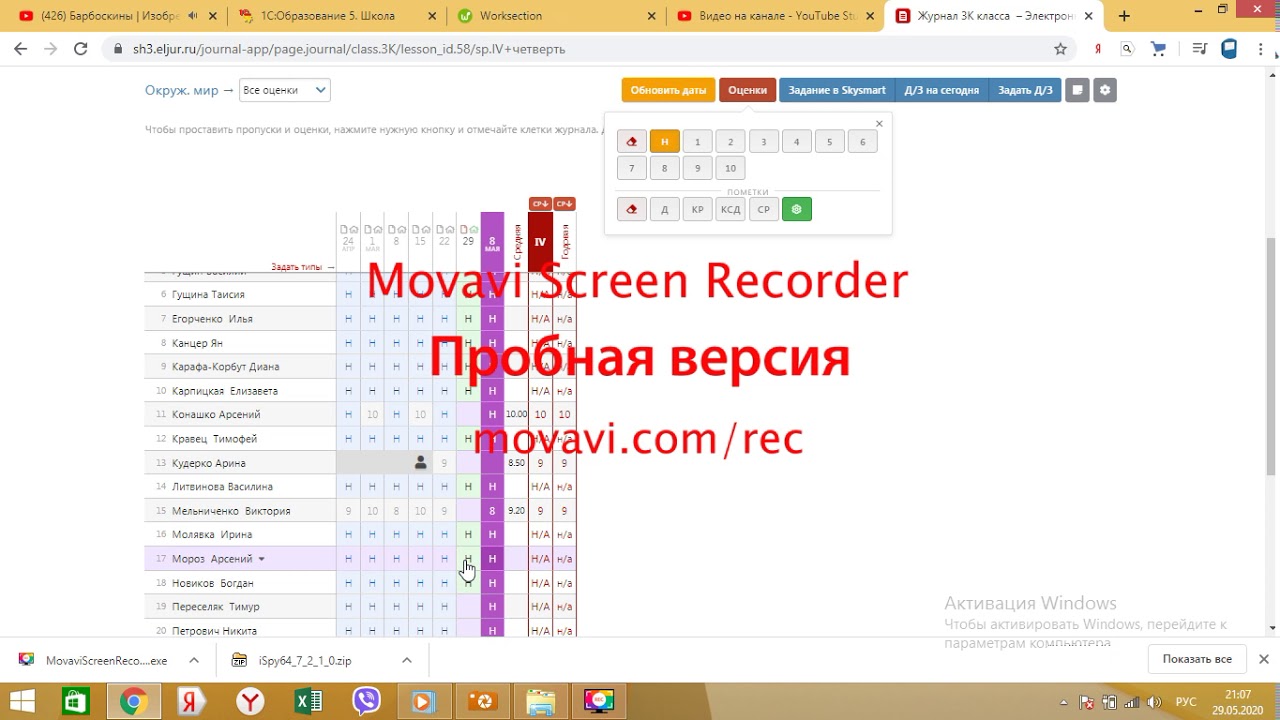Switch to 1С:Образование 5. Школа tab

[x=335, y=16]
